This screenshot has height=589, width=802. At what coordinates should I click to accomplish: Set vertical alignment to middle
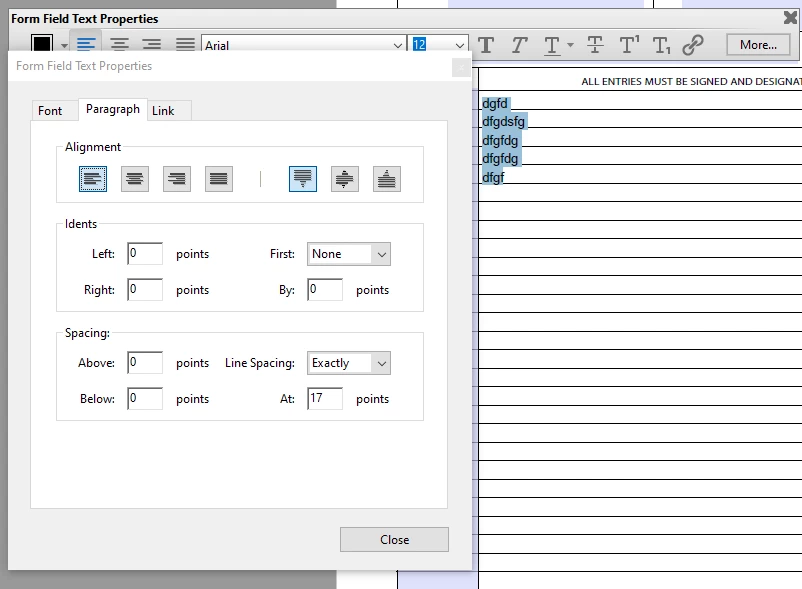[345, 179]
